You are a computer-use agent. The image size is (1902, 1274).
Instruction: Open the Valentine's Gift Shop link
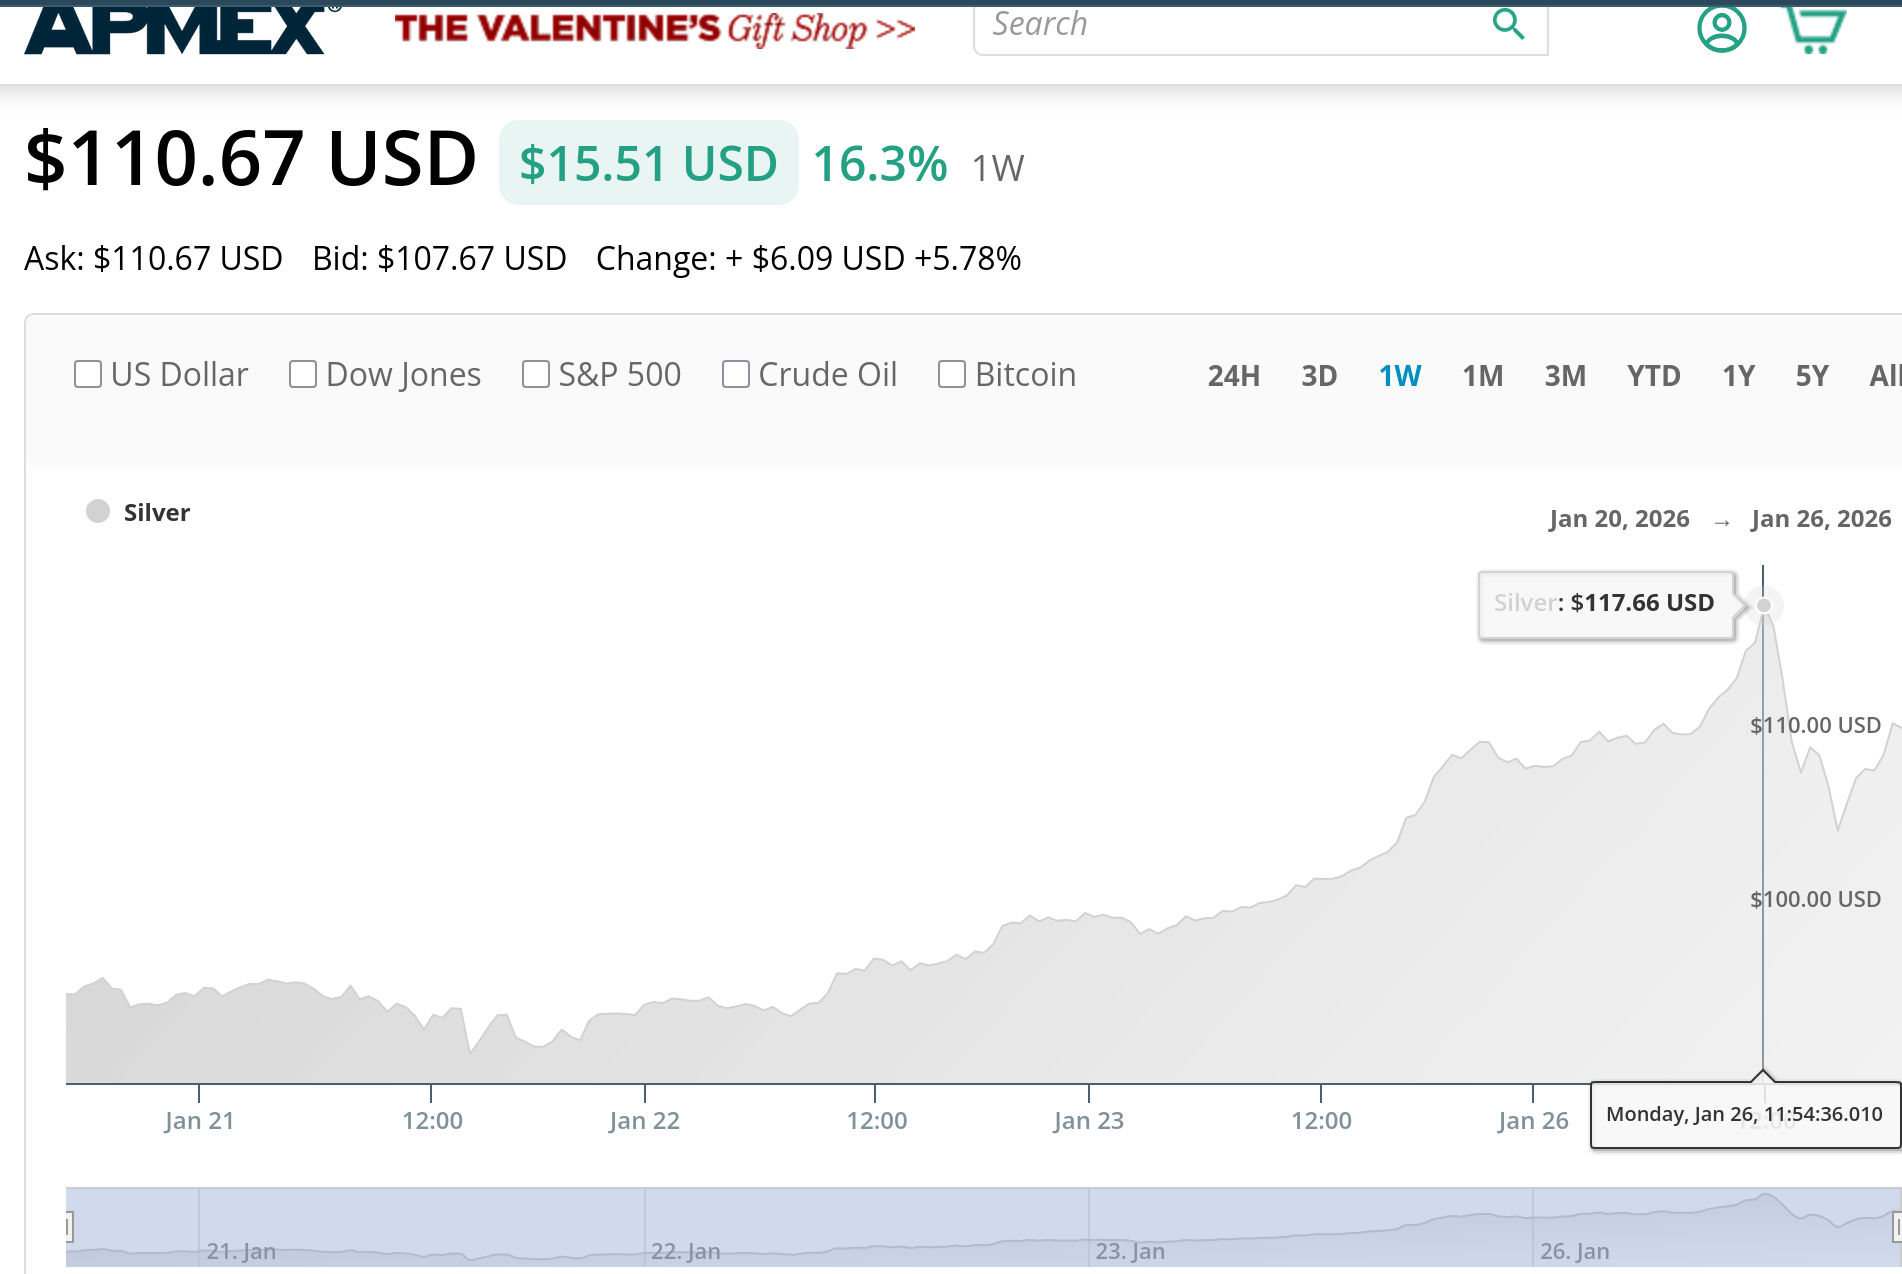pyautogui.click(x=655, y=29)
